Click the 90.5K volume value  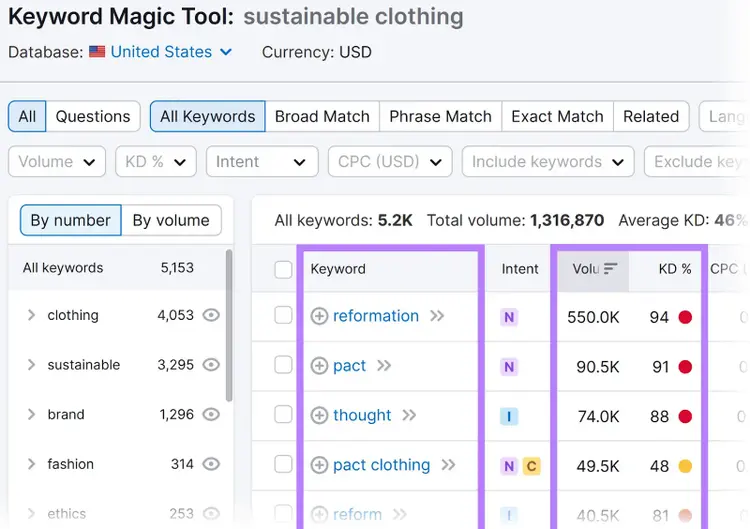(x=597, y=367)
